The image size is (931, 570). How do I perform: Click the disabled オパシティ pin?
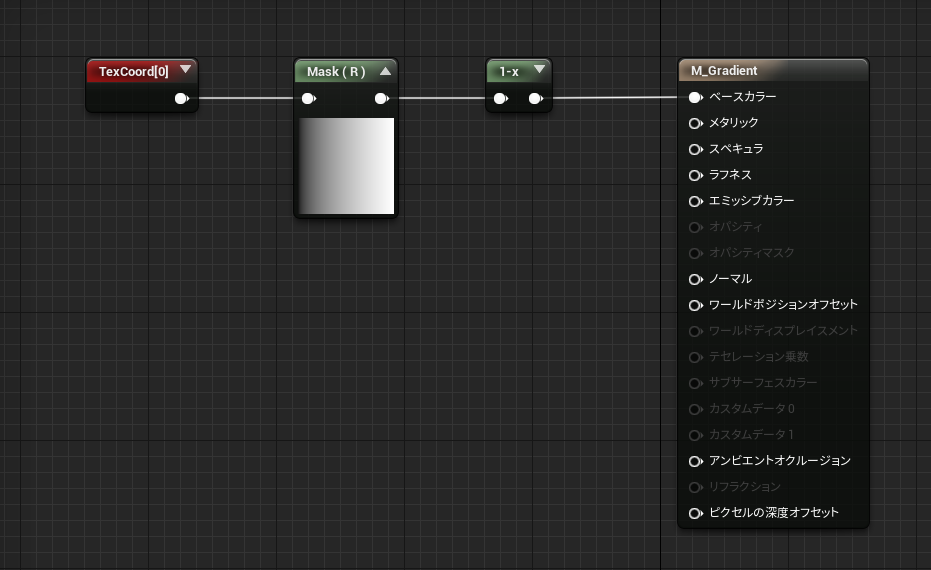pyautogui.click(x=695, y=227)
